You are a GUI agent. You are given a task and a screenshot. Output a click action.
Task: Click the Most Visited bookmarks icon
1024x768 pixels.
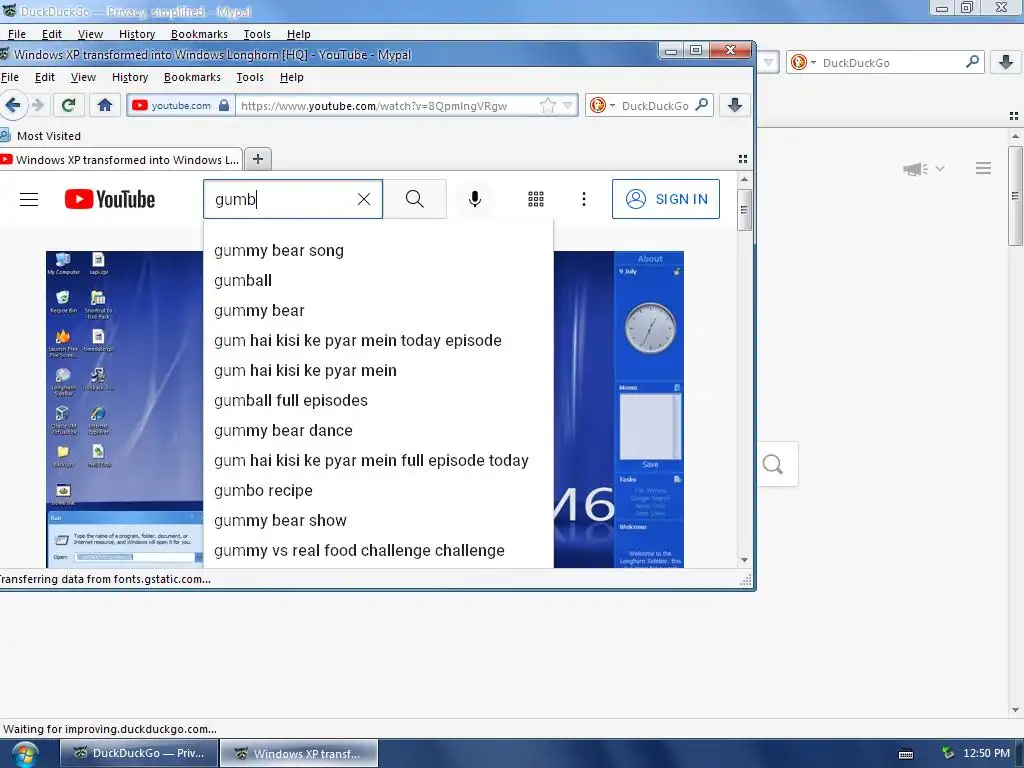tap(5, 135)
